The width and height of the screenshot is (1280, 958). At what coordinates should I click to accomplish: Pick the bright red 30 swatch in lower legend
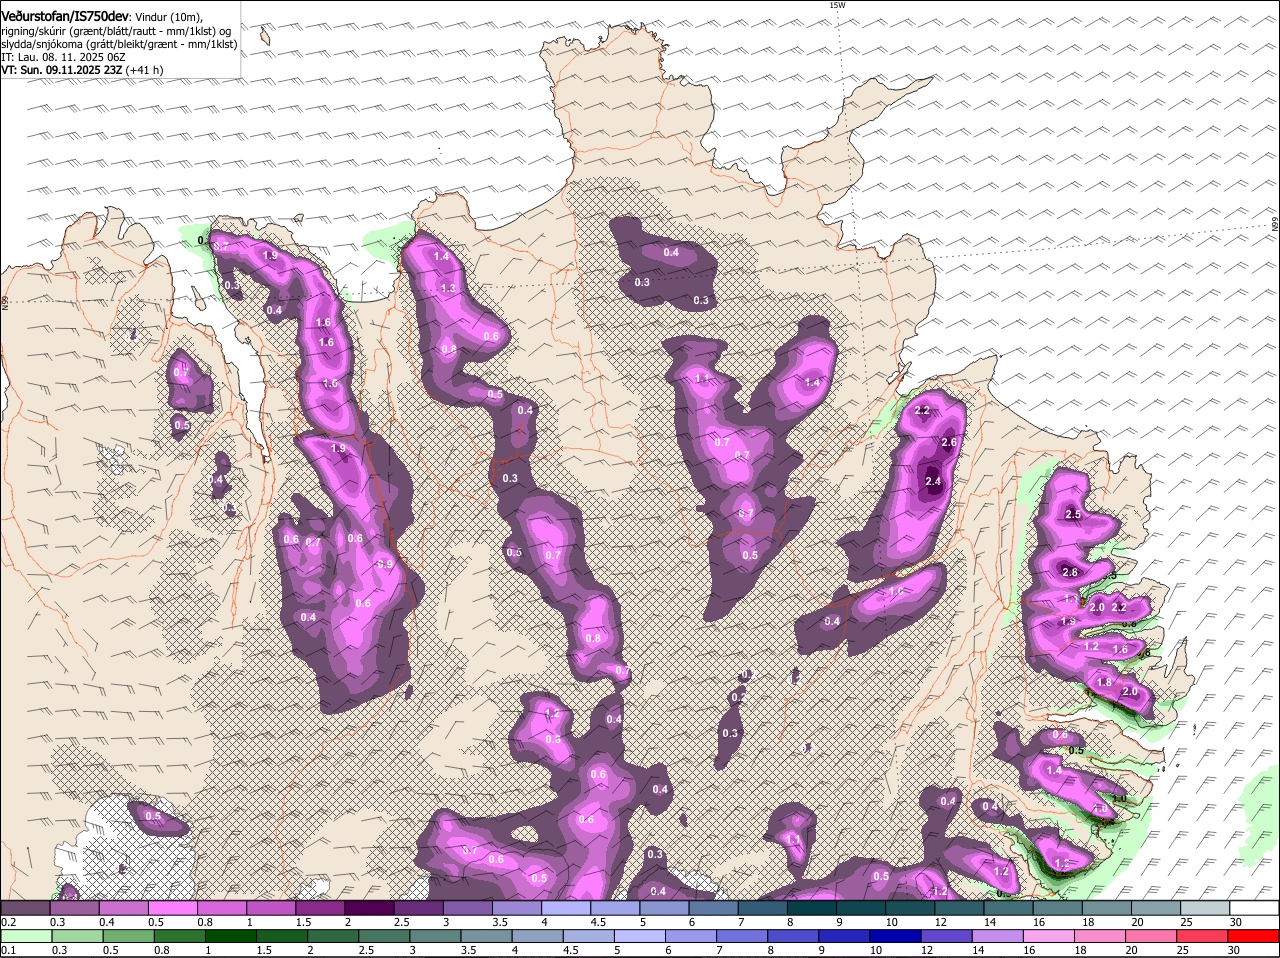click(x=1254, y=936)
